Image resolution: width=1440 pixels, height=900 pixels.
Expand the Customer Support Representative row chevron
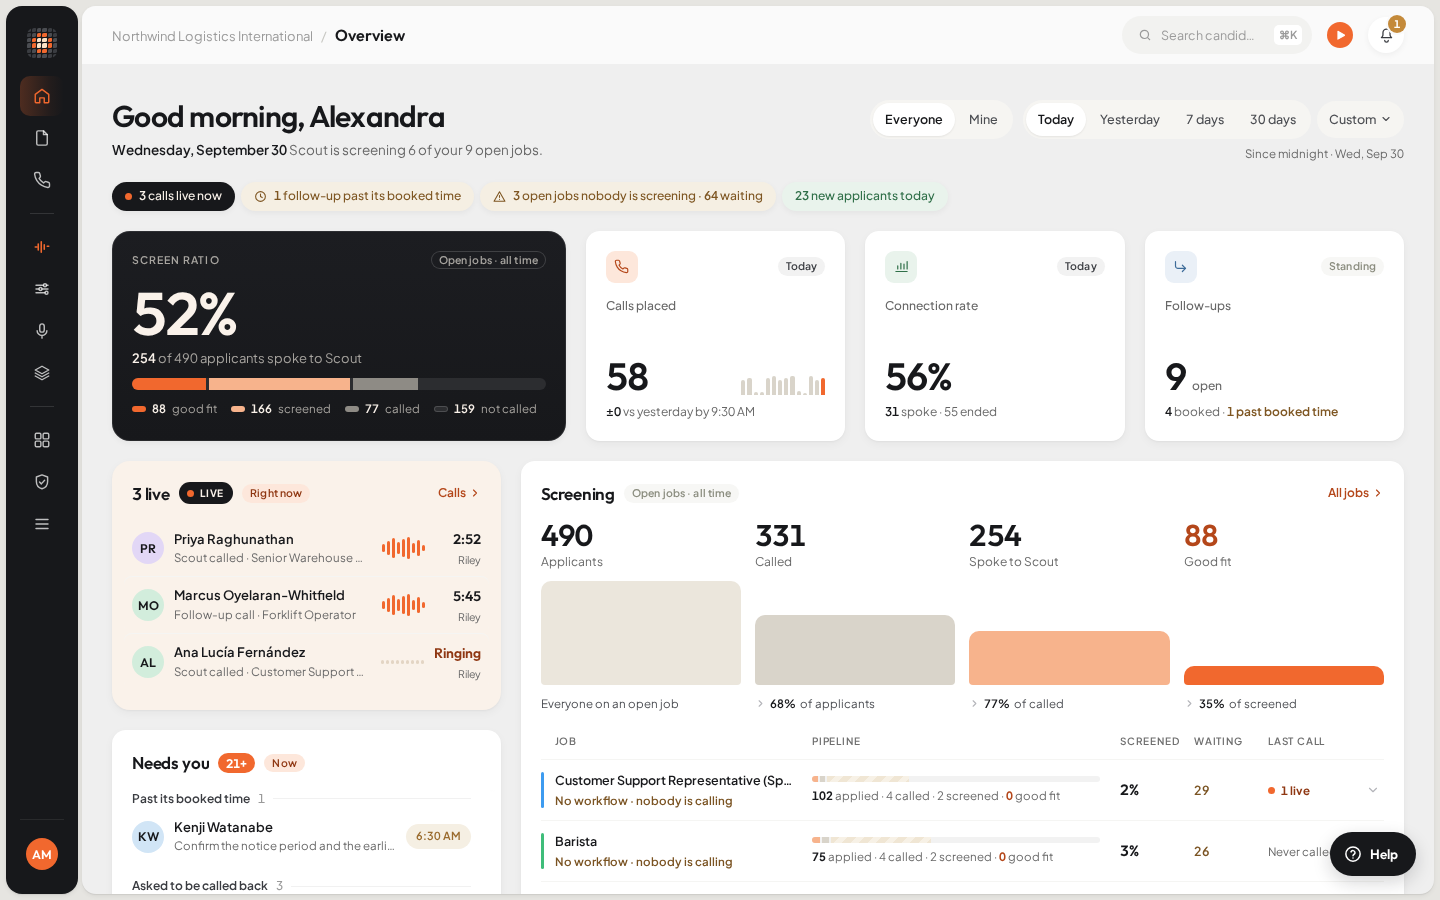(1373, 791)
